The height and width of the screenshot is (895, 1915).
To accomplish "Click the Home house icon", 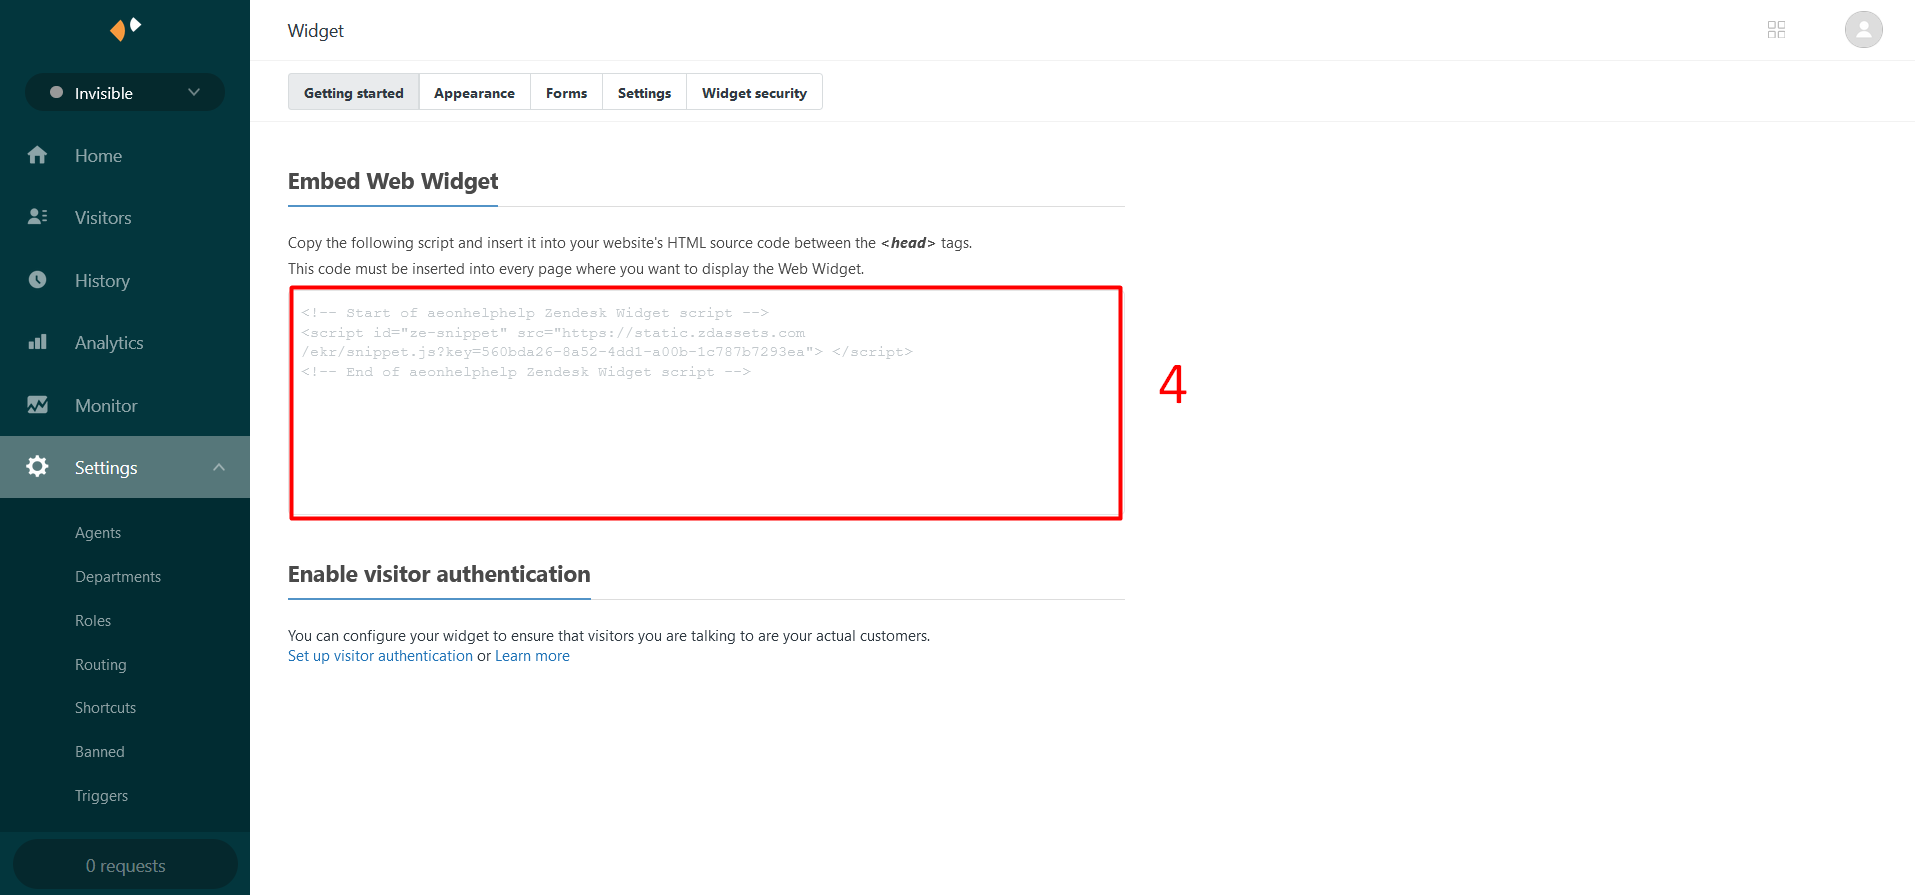I will (37, 155).
